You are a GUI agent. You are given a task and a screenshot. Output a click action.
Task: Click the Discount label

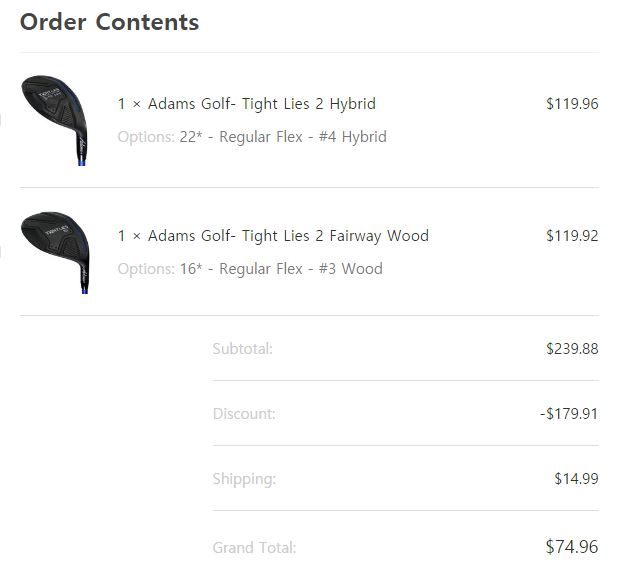point(243,413)
